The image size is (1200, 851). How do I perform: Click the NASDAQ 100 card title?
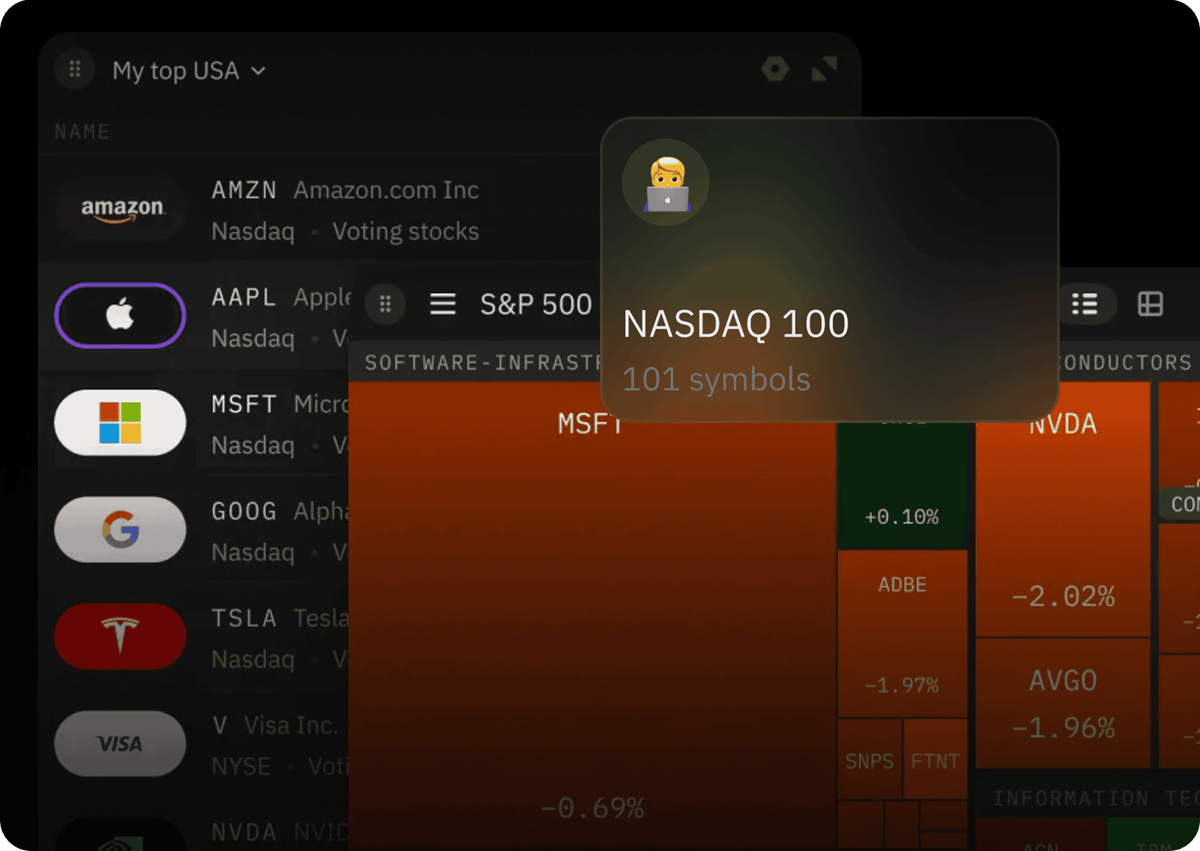[735, 324]
